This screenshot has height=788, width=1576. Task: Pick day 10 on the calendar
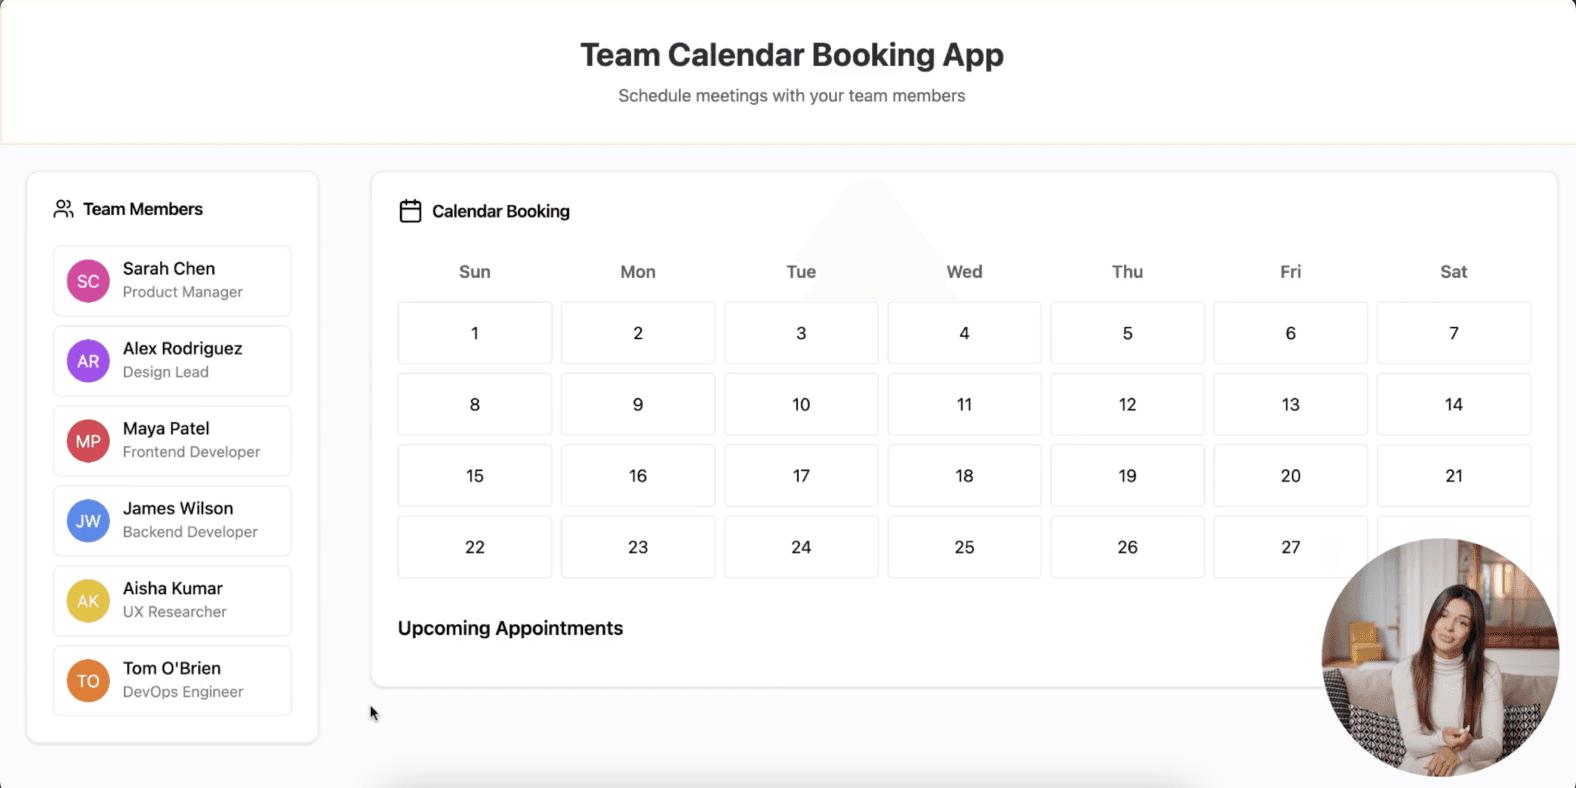tap(801, 404)
